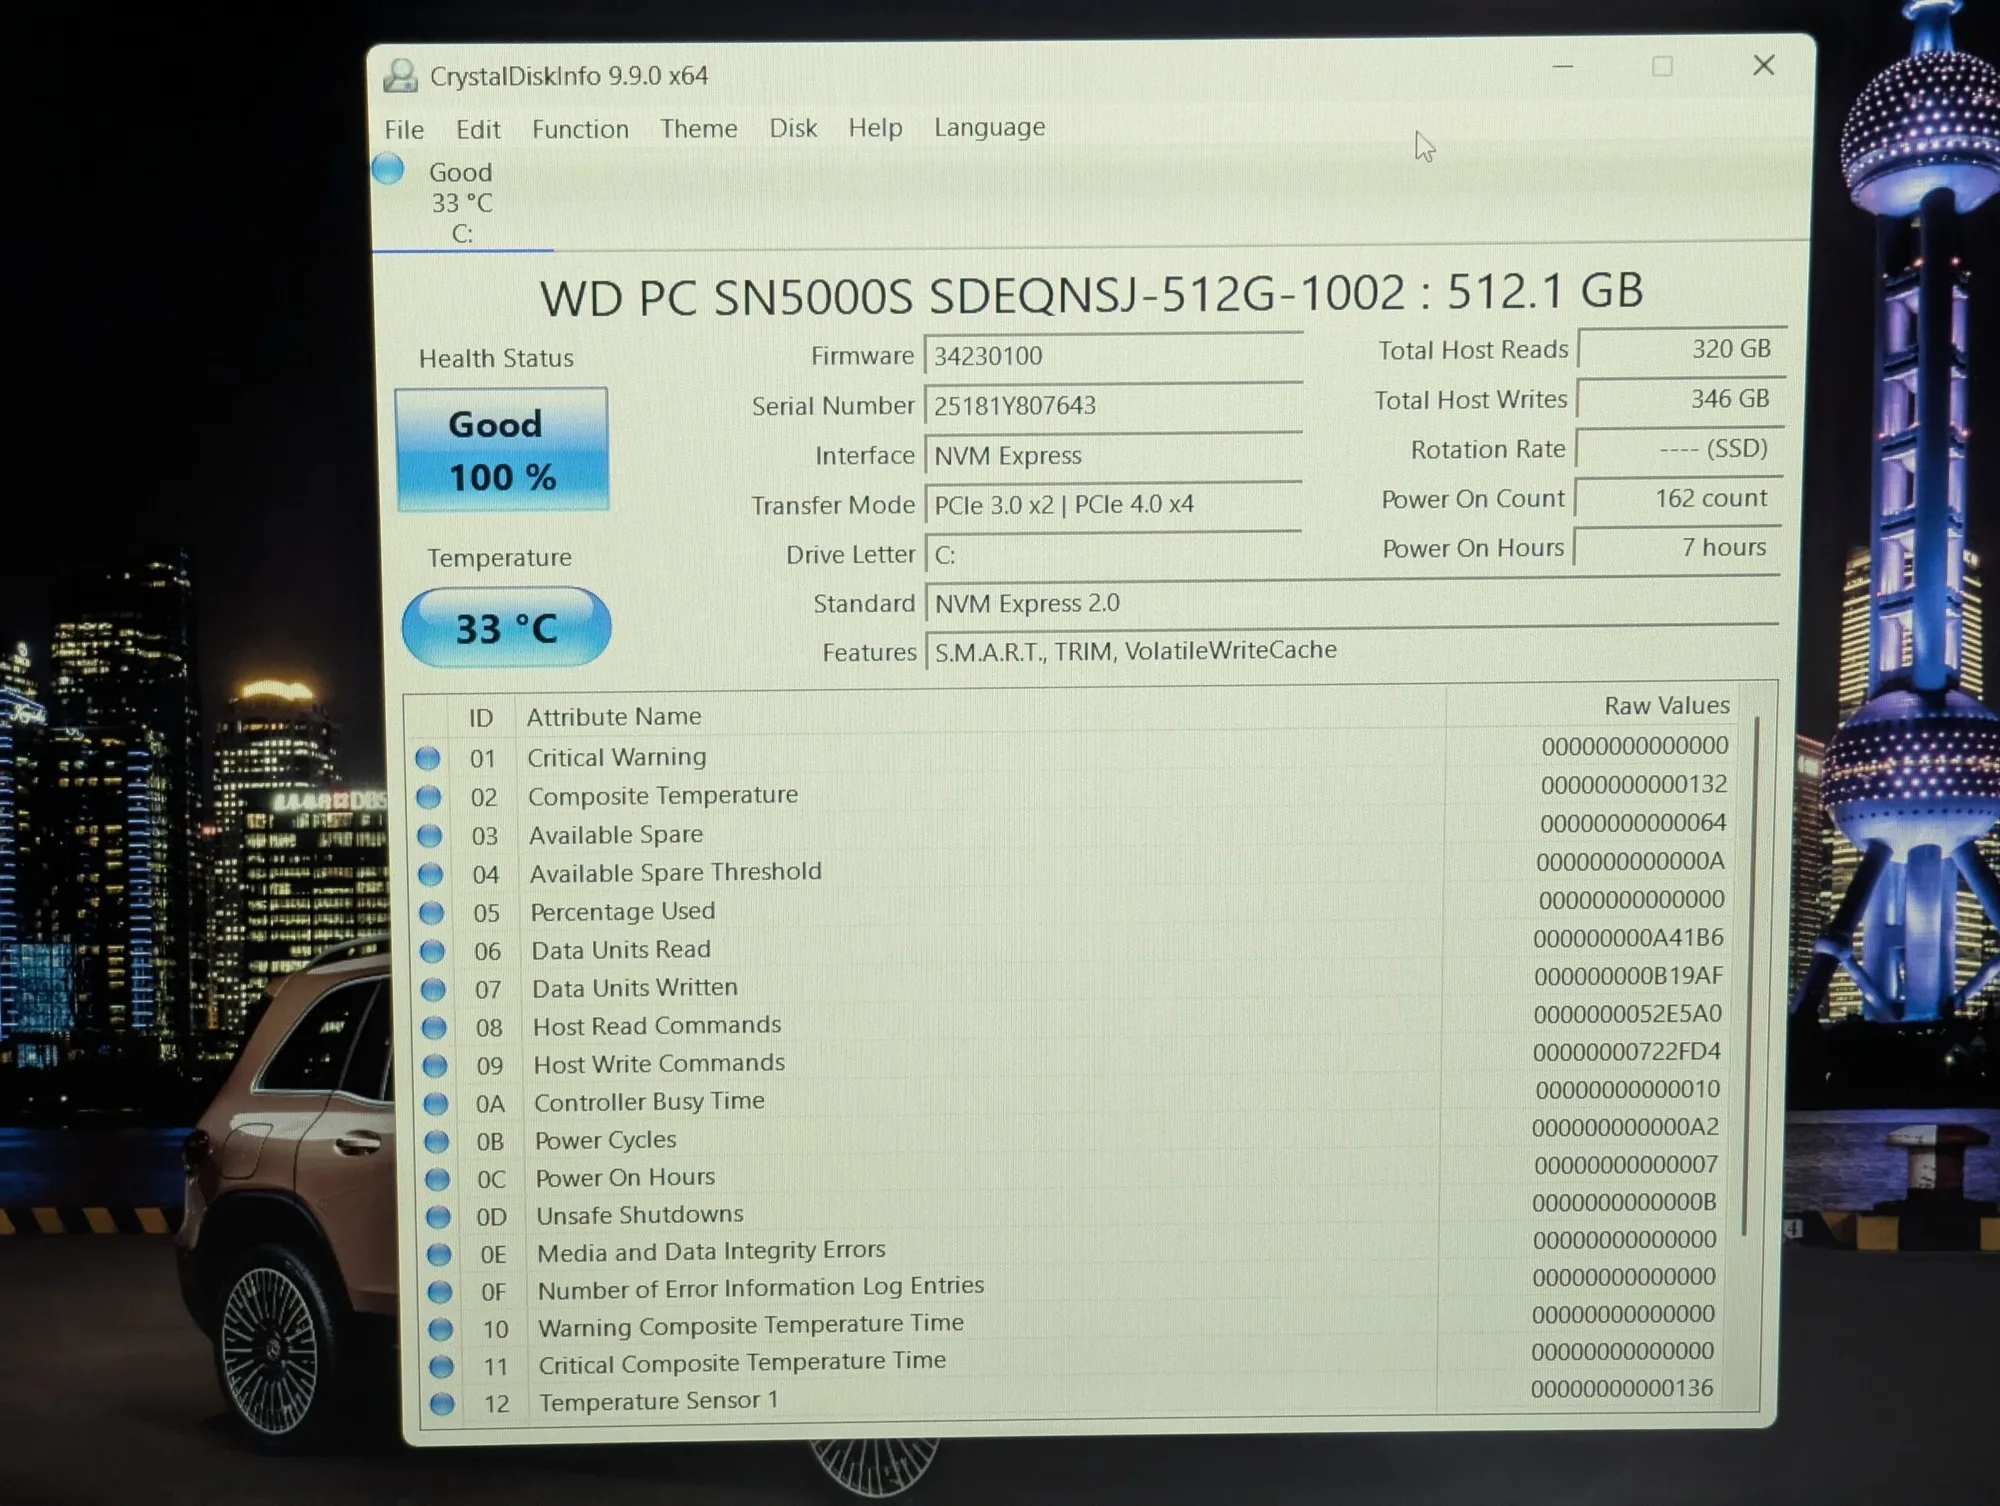2000x1506 pixels.
Task: Click the Transfer Mode field
Action: click(x=1113, y=504)
